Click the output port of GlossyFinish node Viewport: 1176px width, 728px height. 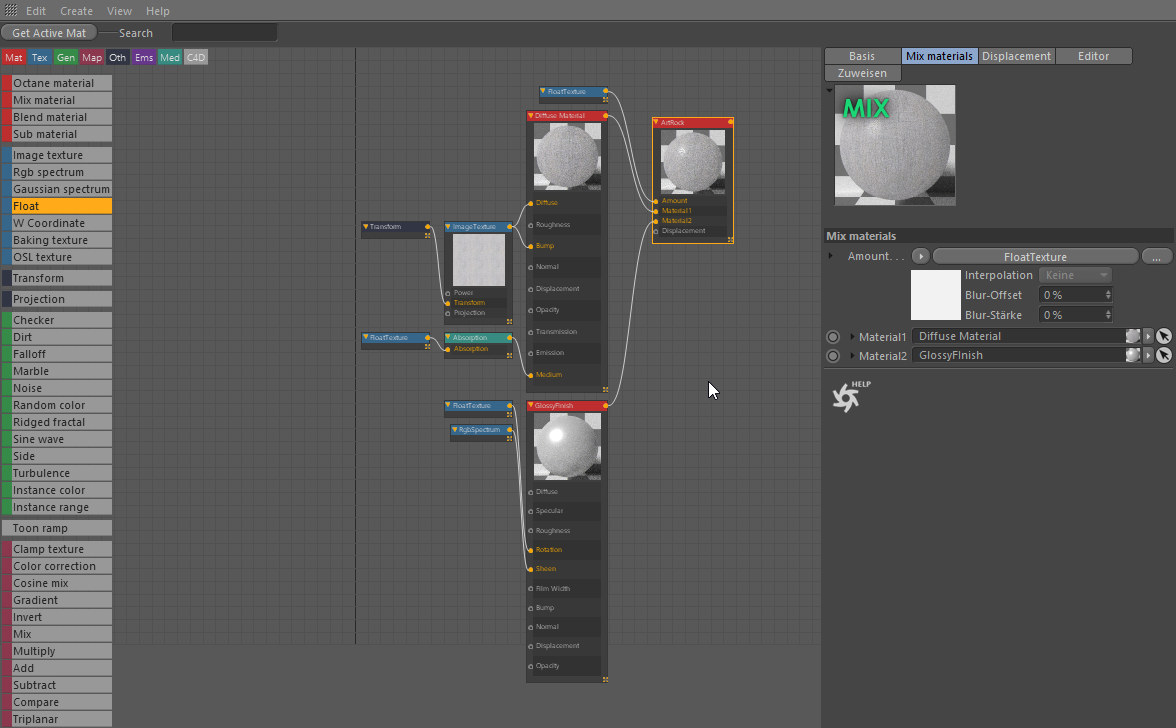605,406
